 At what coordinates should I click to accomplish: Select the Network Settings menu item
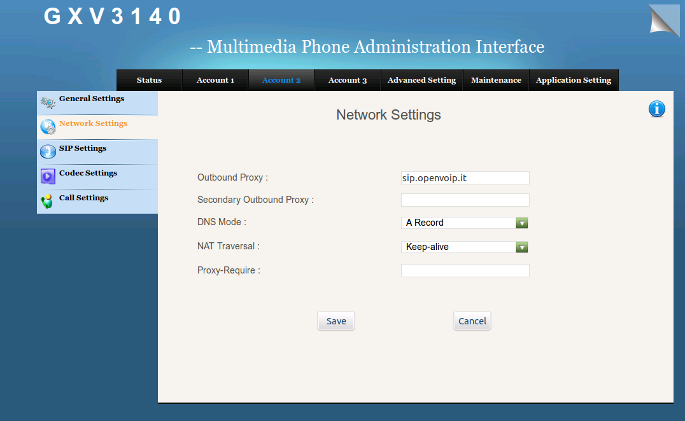[x=97, y=128]
